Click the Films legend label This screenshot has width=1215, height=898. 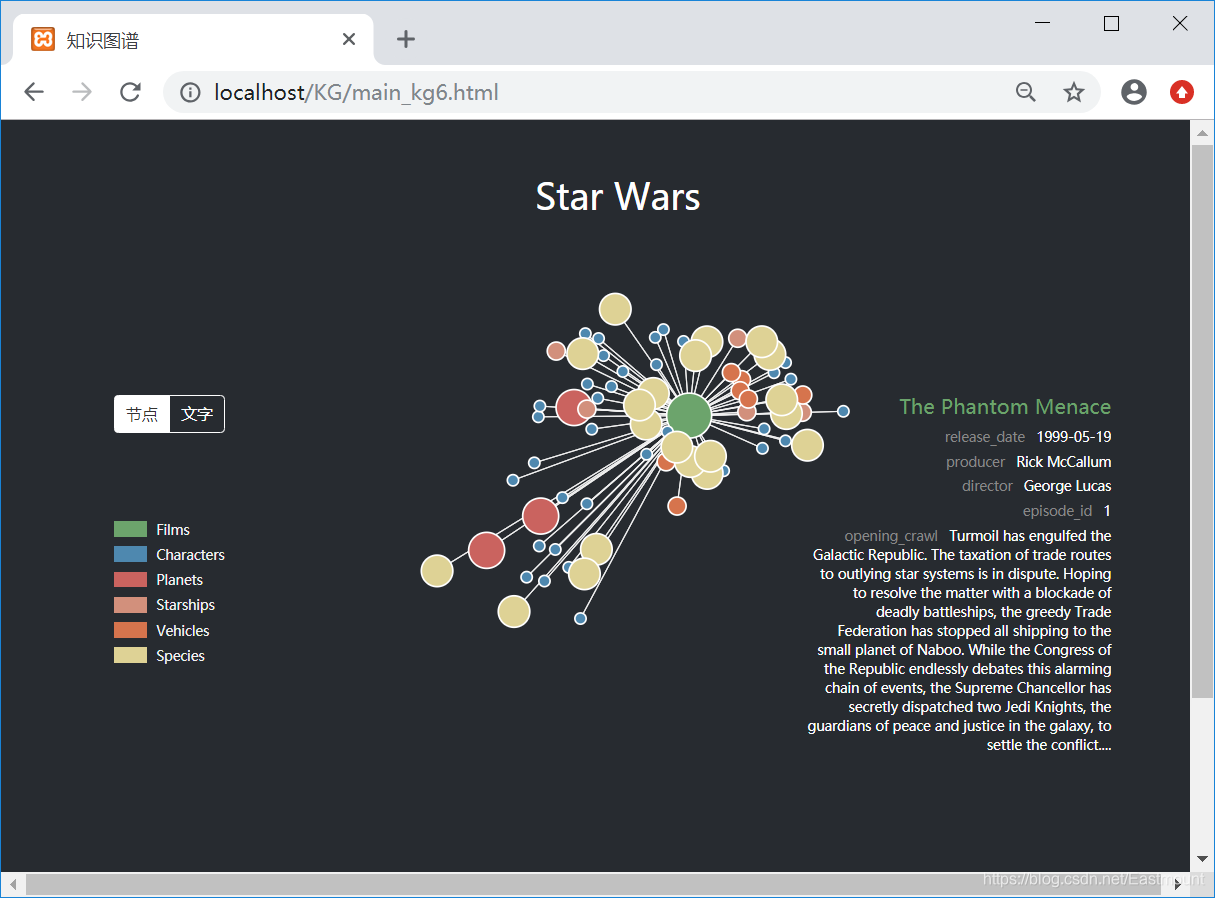click(x=173, y=530)
